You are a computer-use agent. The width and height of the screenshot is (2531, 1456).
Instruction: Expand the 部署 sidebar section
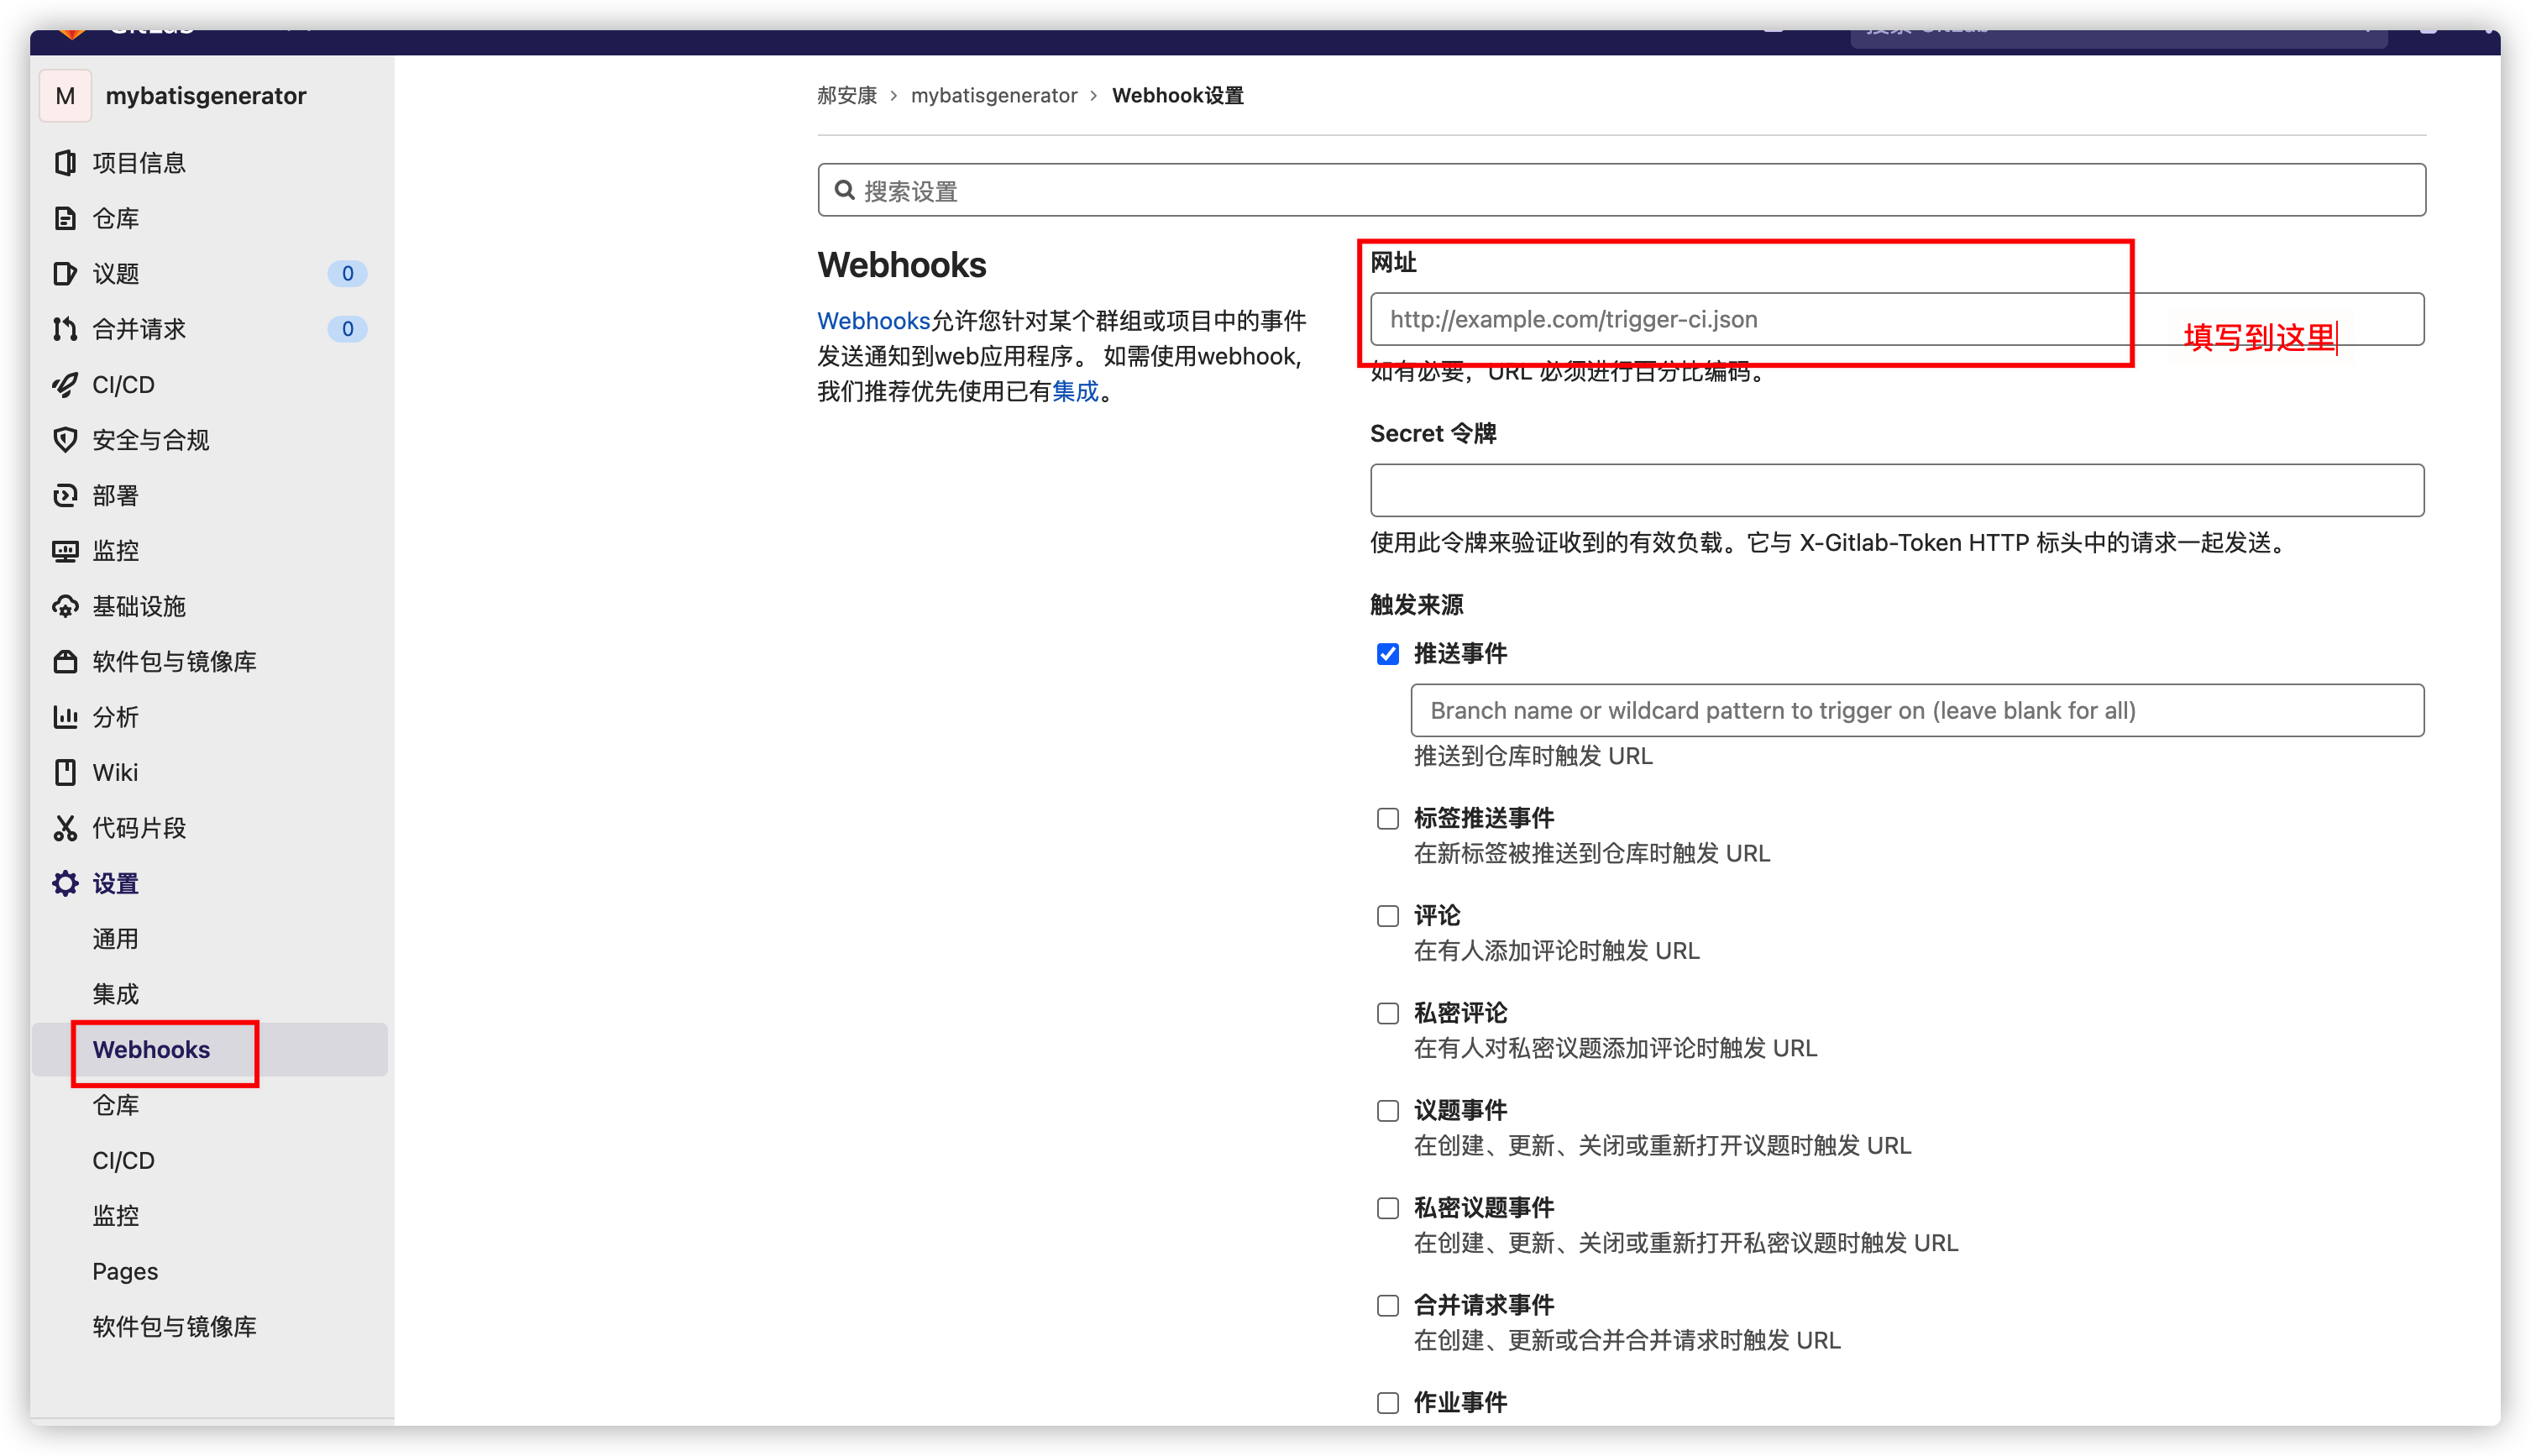coord(115,496)
